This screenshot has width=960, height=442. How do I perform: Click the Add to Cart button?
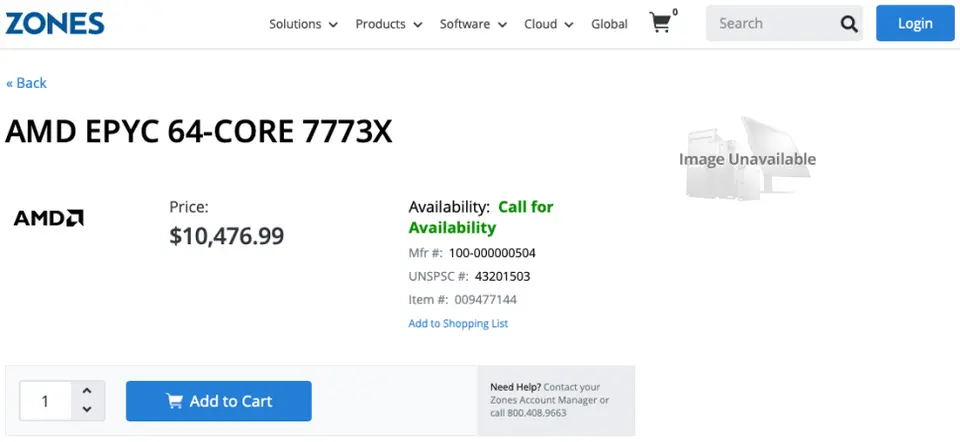(x=218, y=401)
